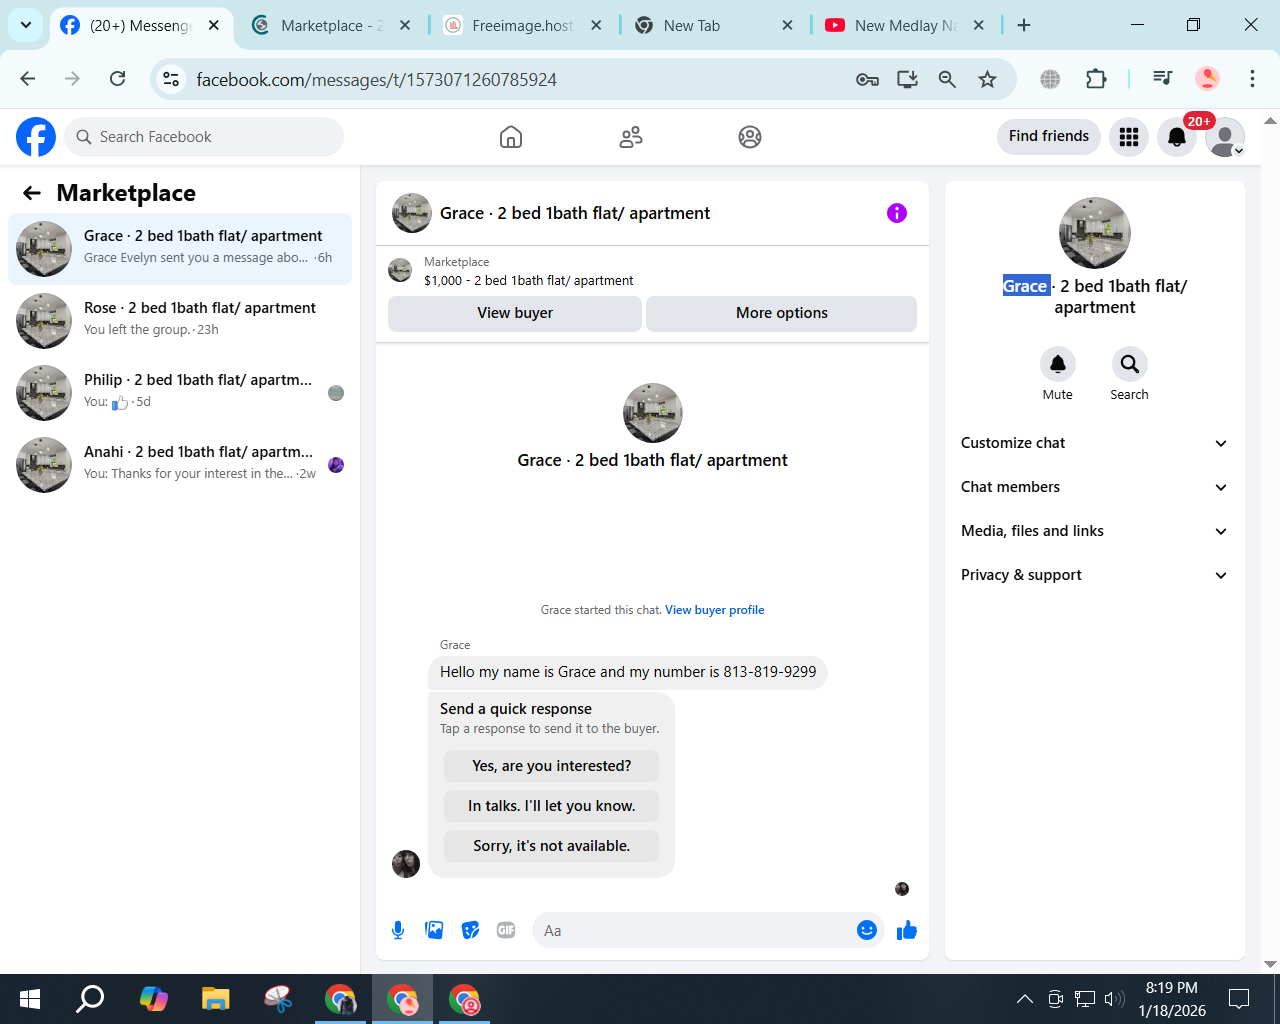Switch to the New Tab browser tab
The height and width of the screenshot is (1024, 1280).
[715, 26]
